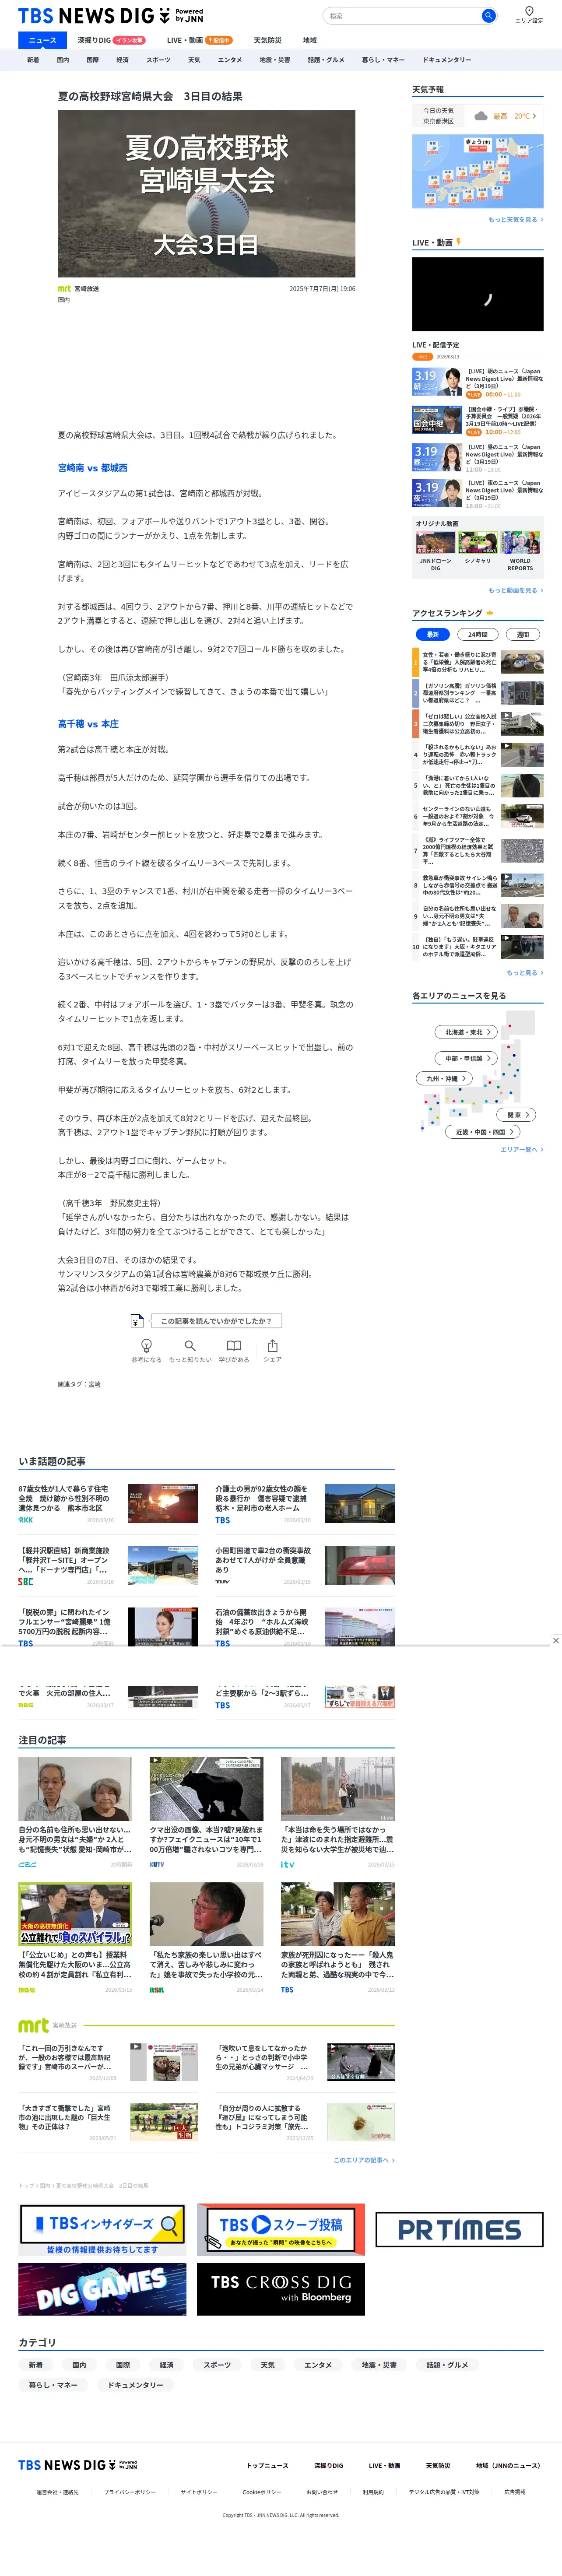Expand もっと天気を見る link
The image size is (562, 2576).
pos(516,219)
